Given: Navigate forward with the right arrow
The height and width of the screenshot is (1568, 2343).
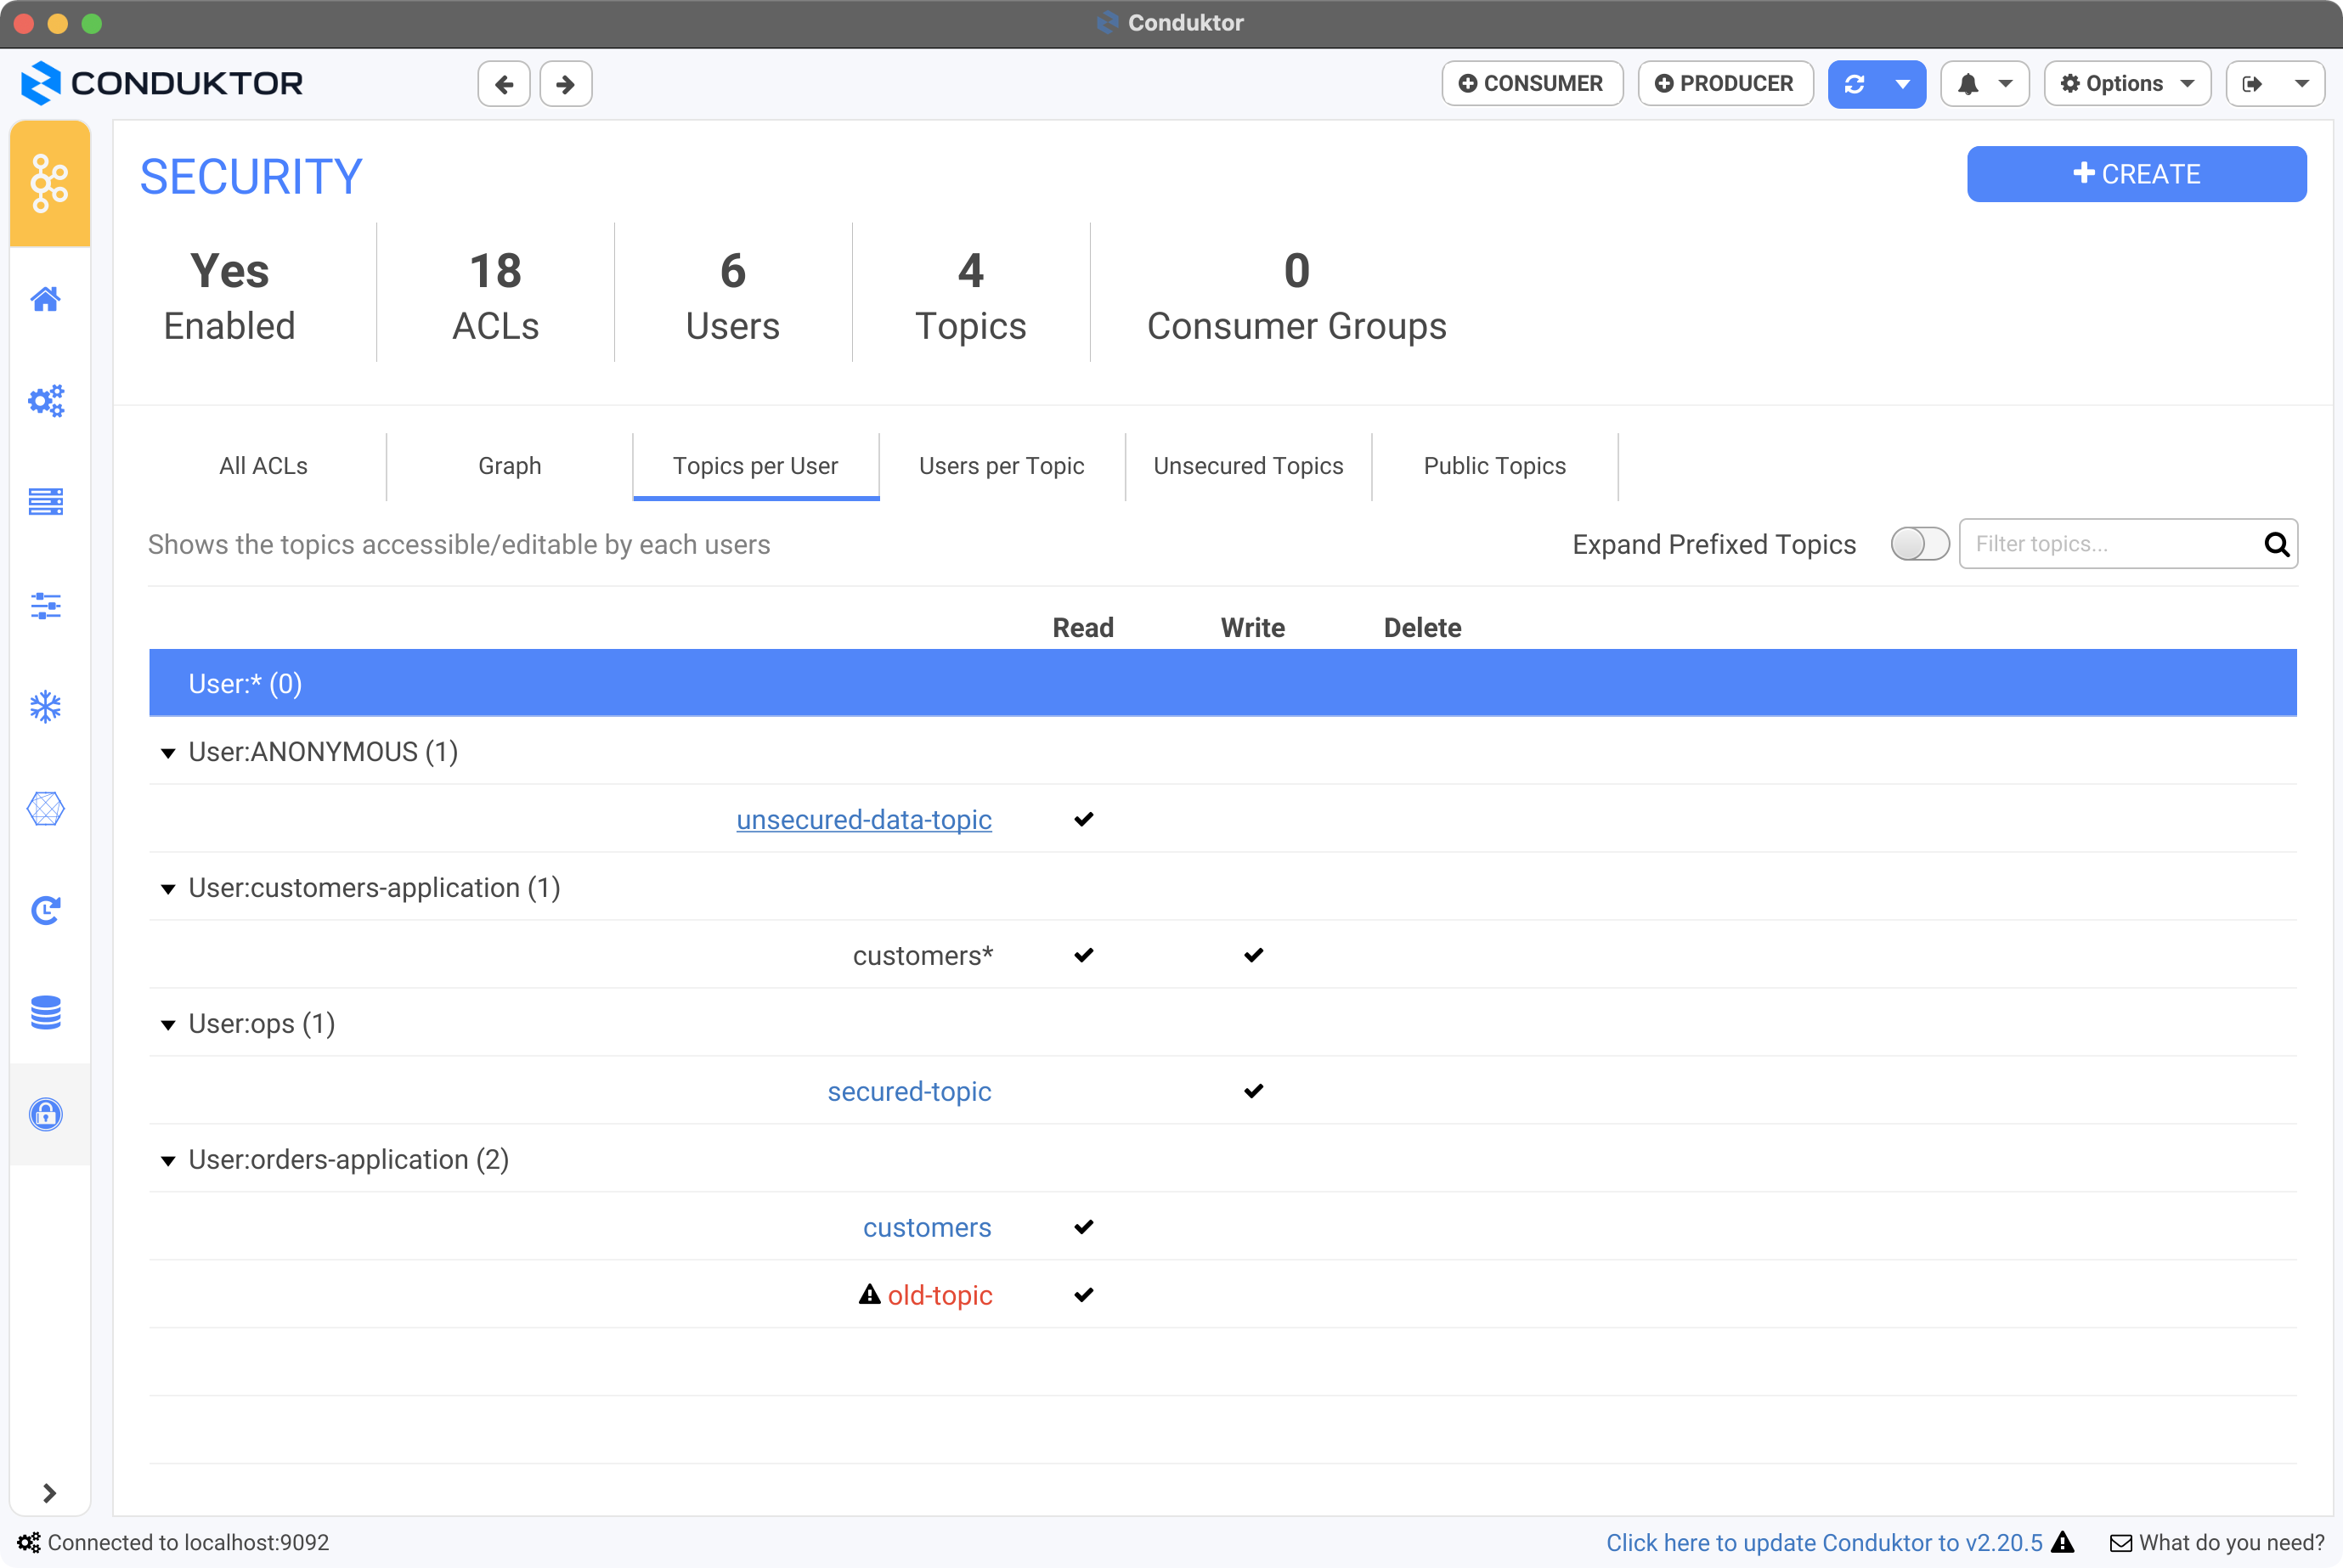Looking at the screenshot, I should click(x=566, y=84).
